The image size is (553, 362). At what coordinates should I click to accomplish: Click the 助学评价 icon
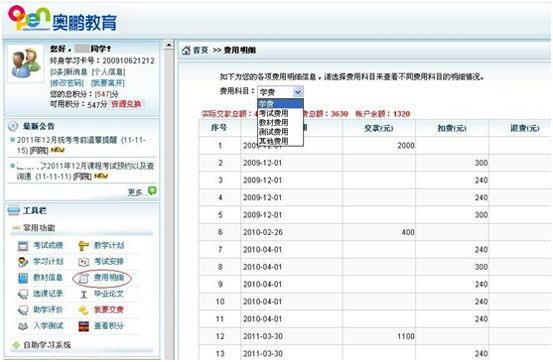[23, 310]
